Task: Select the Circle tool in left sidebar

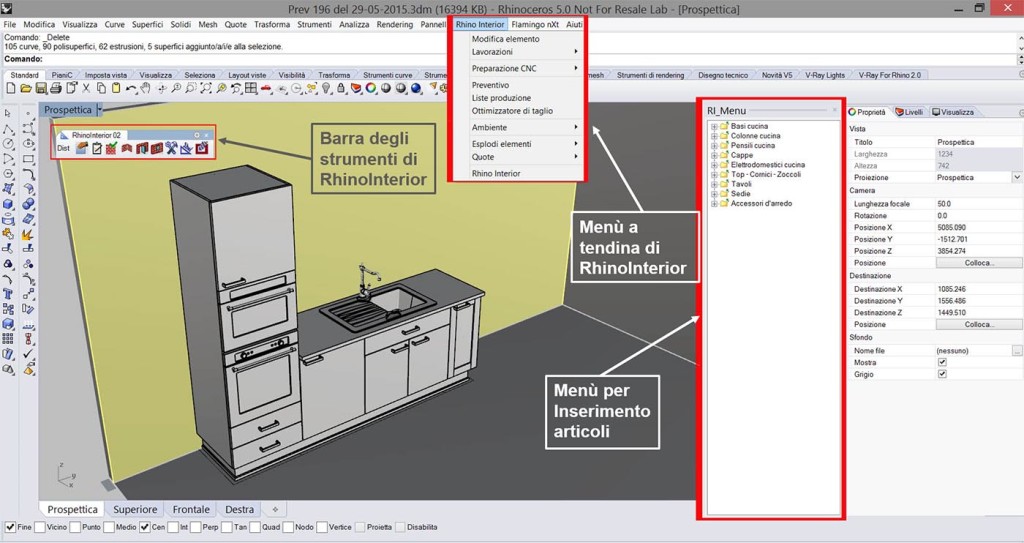Action: 8,144
